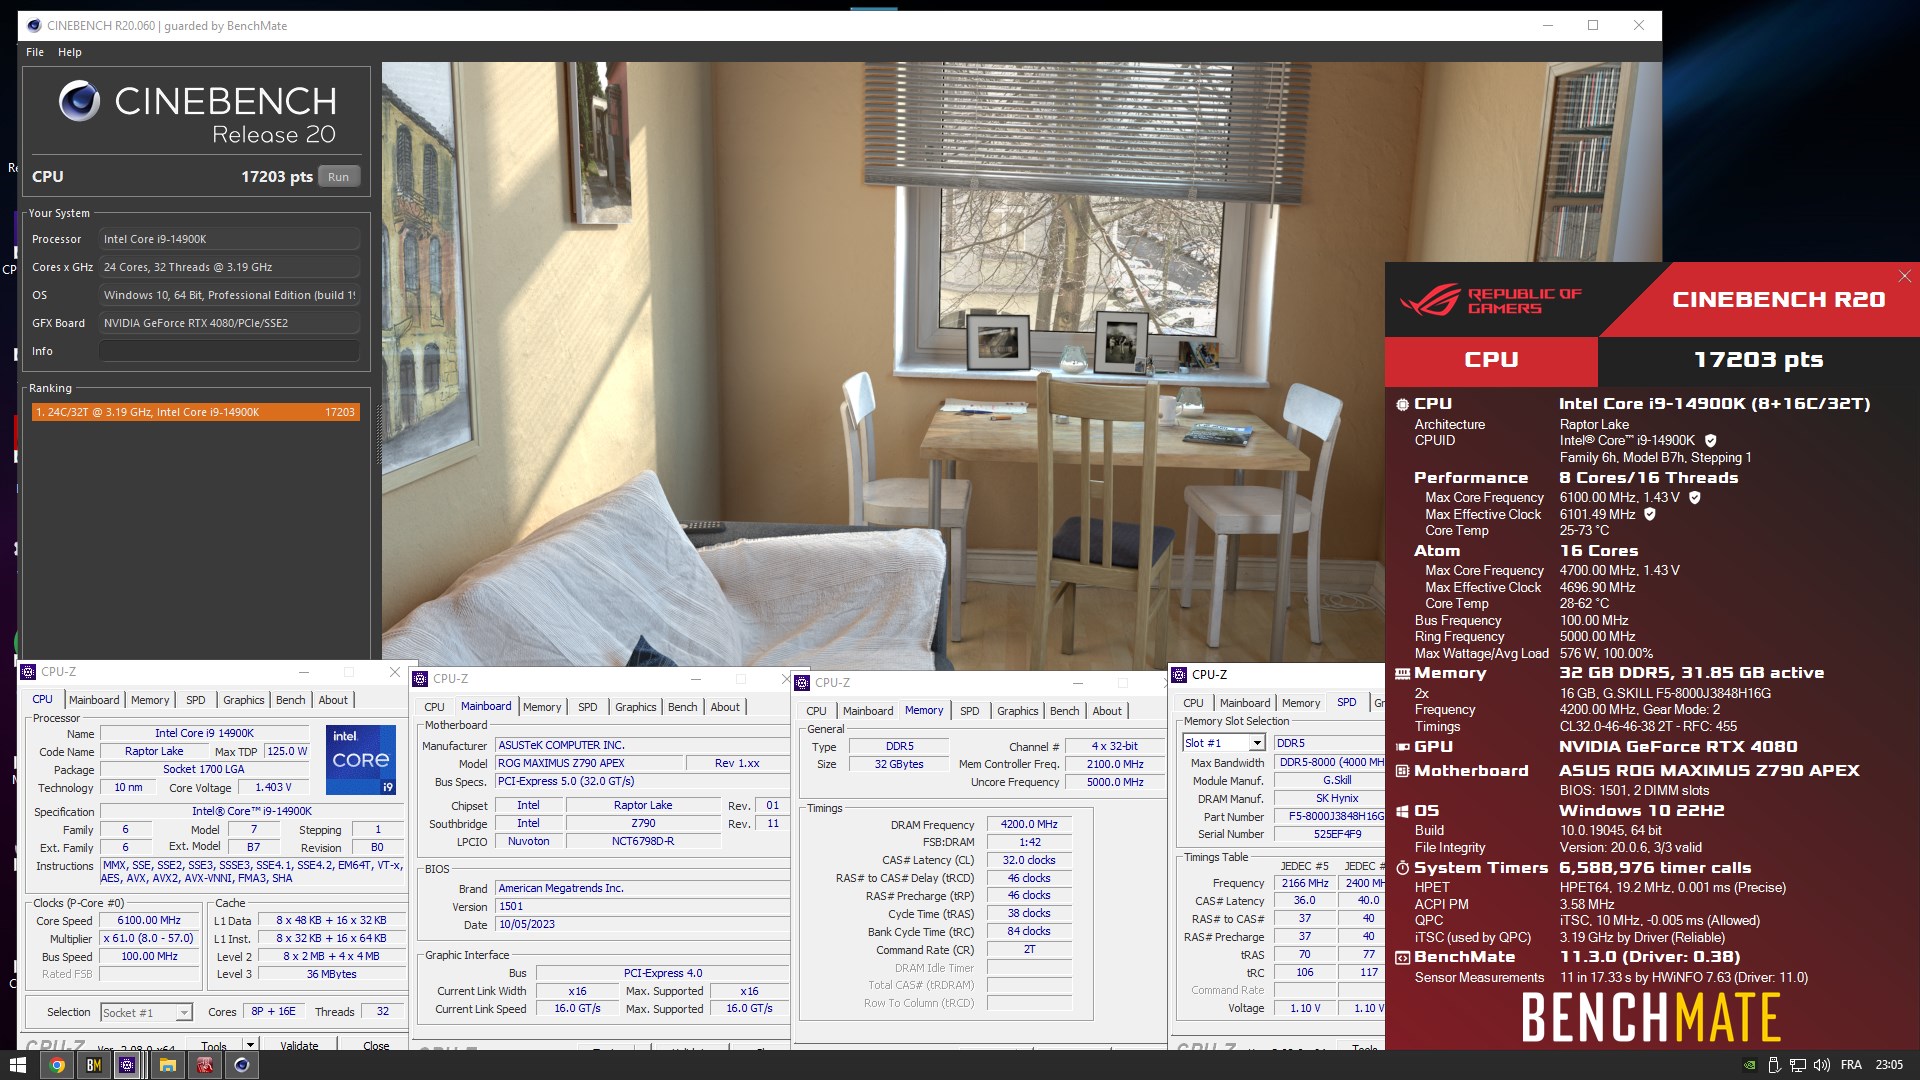This screenshot has height=1080, width=1920.
Task: Click the Core Voltage value 1.403 V
Action: click(x=274, y=788)
